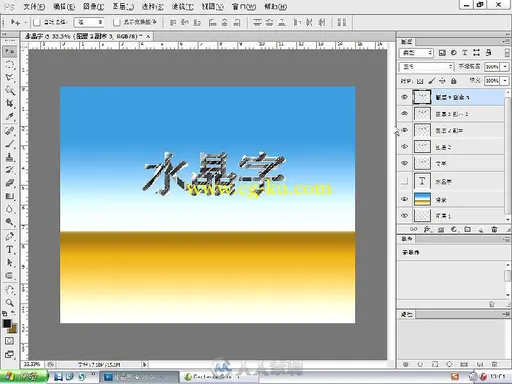Screen dimensions: 512x384
Task: Open the middle panel flyout menu
Action: [x=506, y=239]
